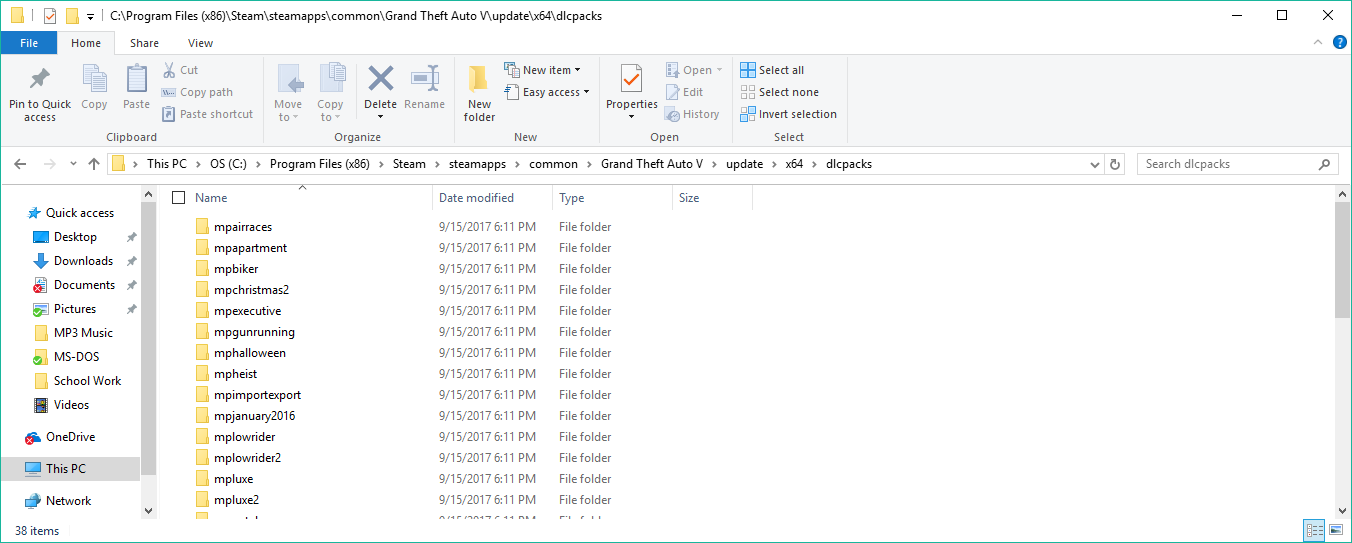Open the File menu
The image size is (1352, 543).
click(29, 43)
